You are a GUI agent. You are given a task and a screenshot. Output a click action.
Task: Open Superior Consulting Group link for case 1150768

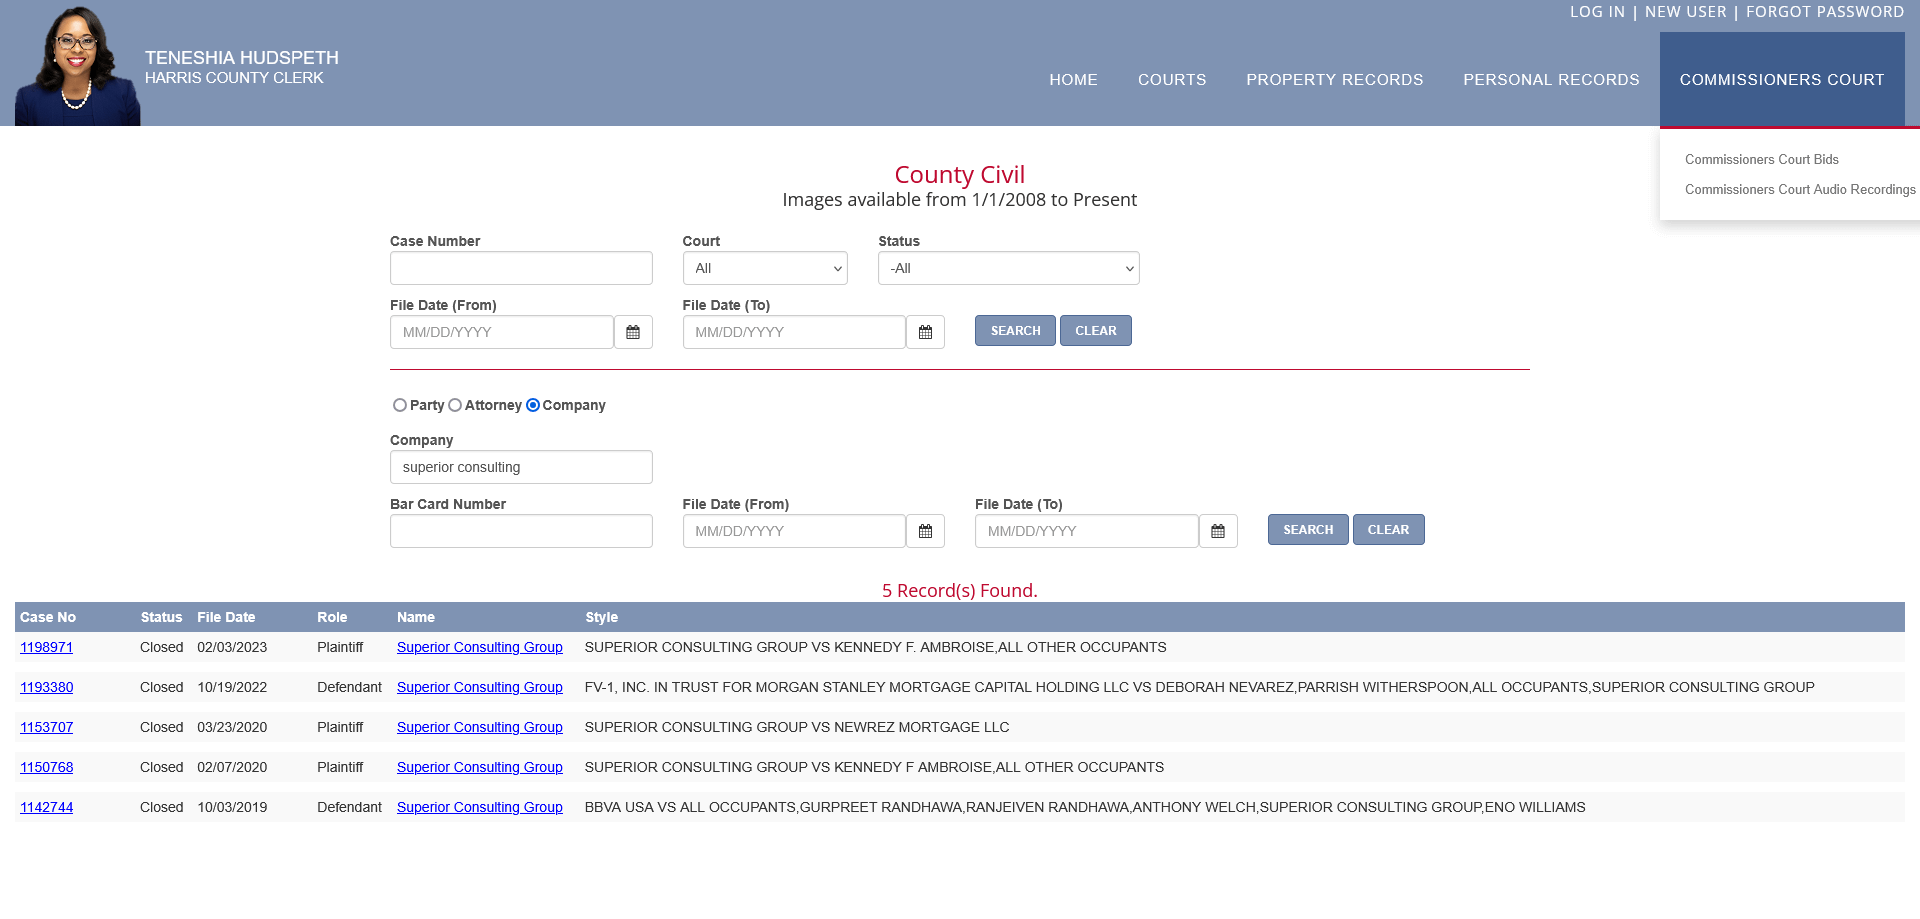pos(480,767)
